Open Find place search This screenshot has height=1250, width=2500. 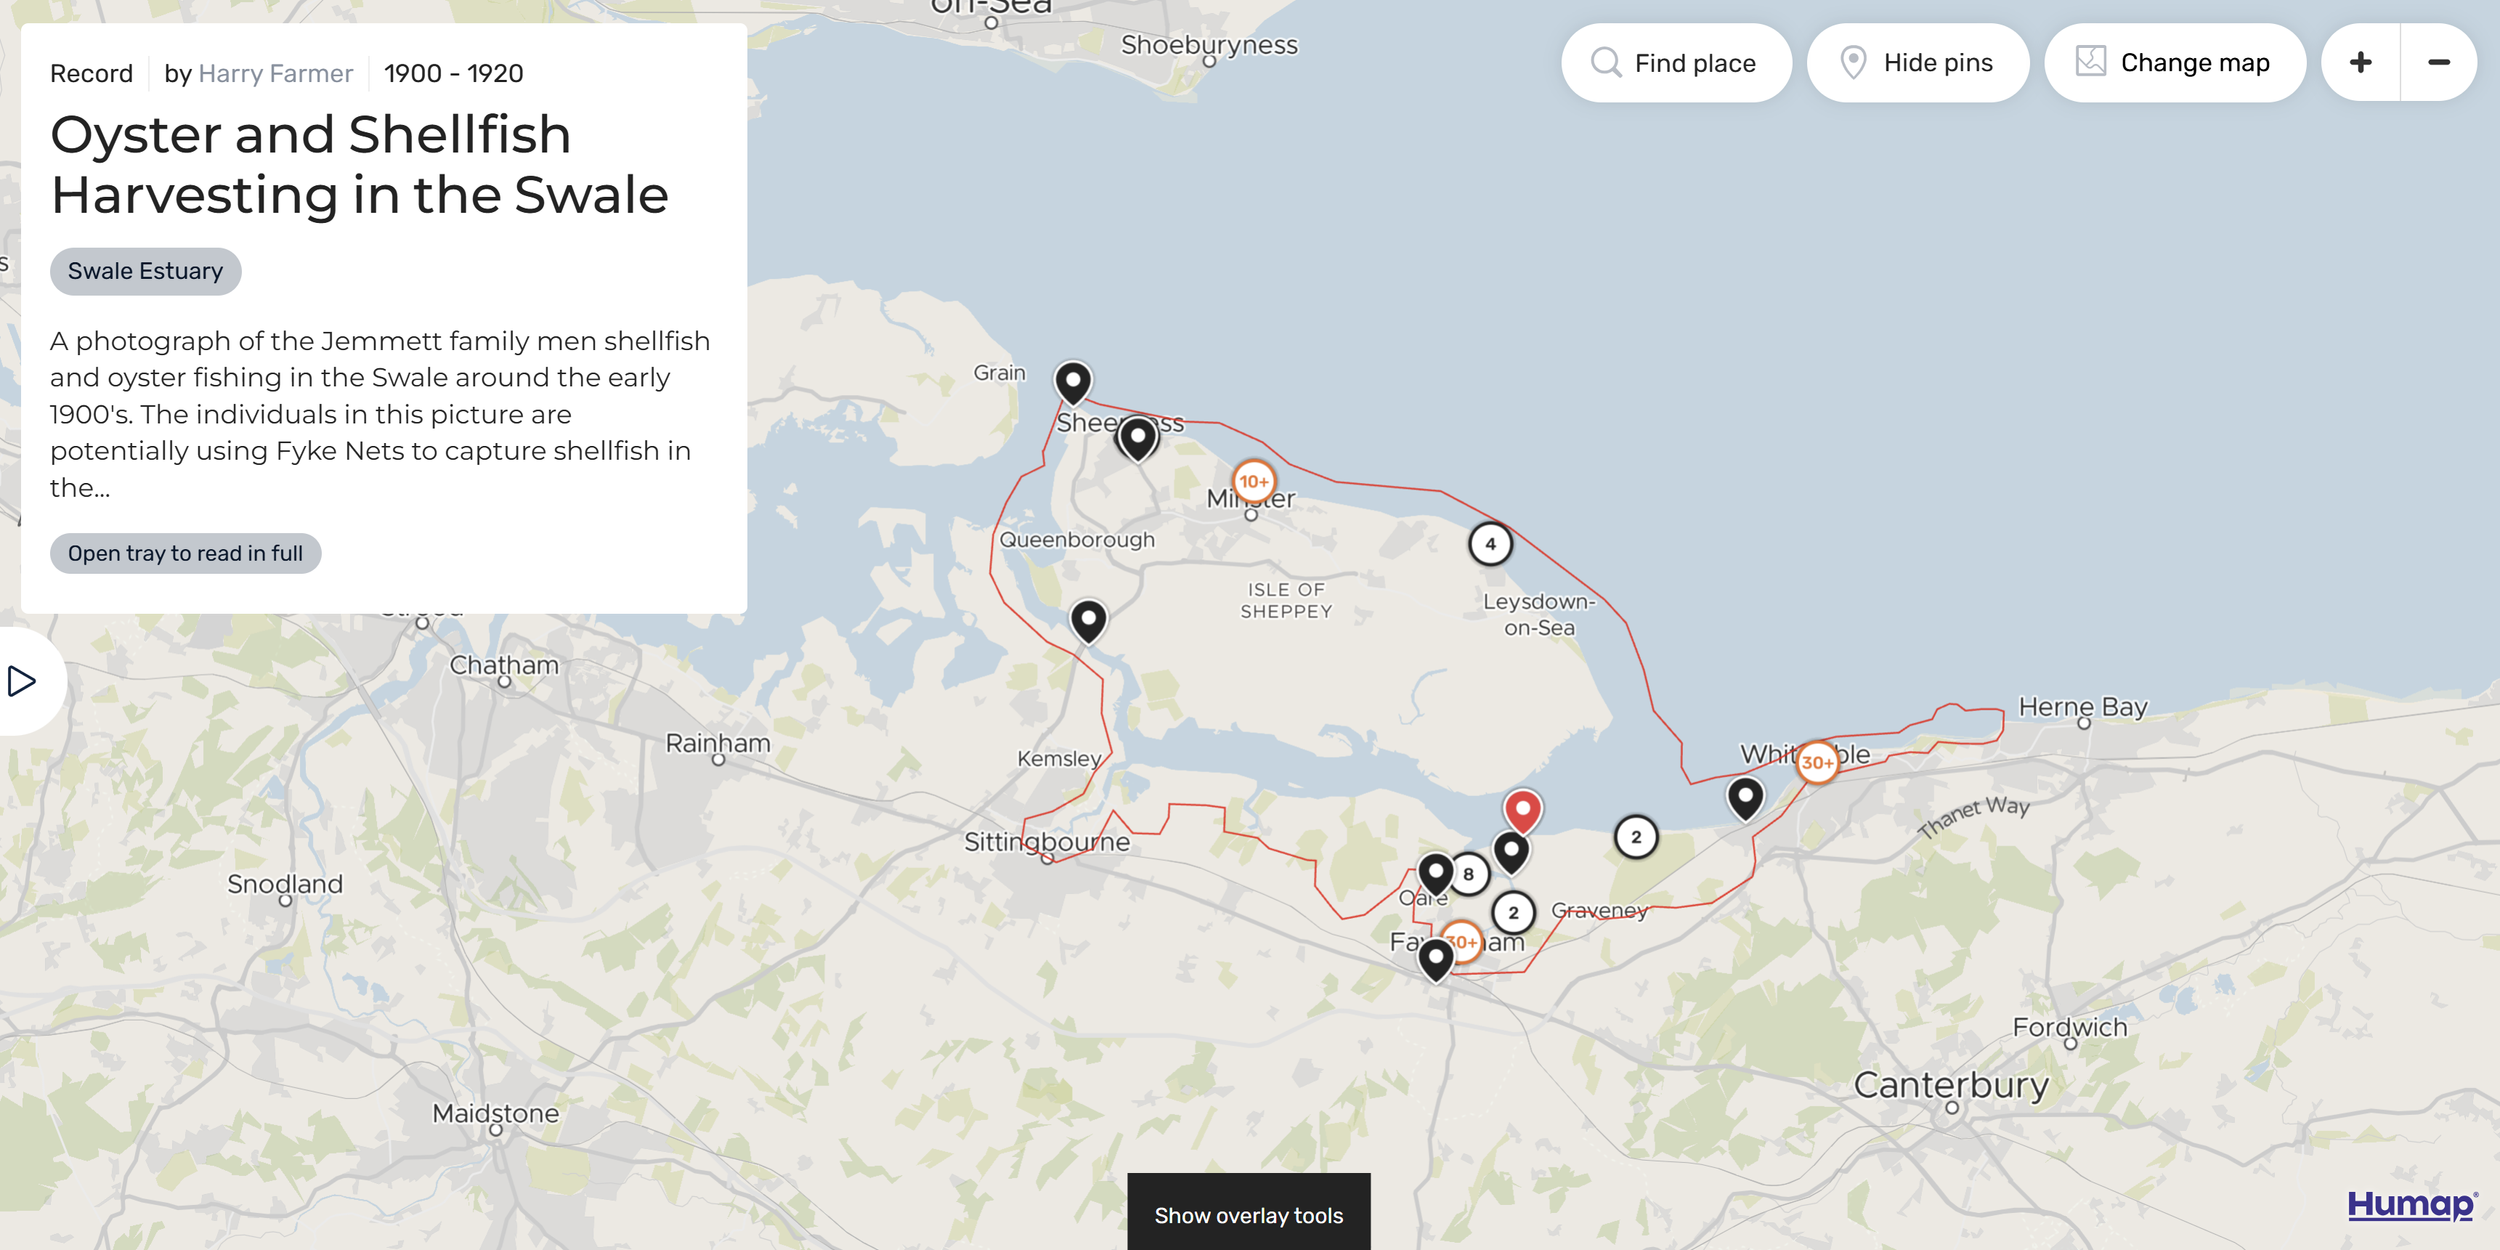1675,63
